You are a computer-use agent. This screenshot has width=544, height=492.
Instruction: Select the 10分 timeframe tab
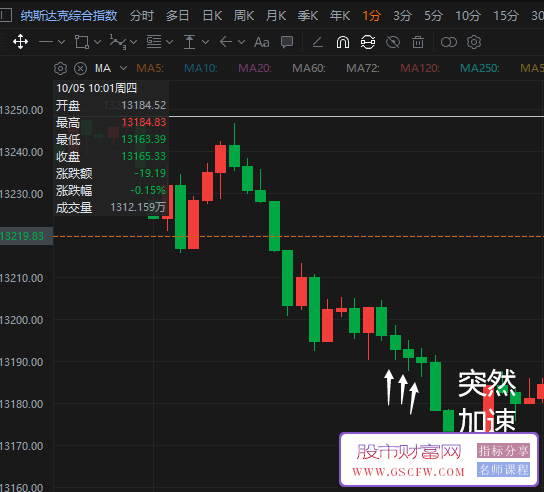(x=468, y=16)
